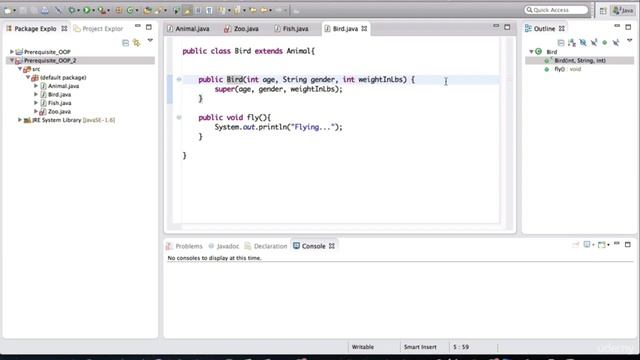Collapse Bird class in Outline tree
The width and height of the screenshot is (640, 360).
531,52
